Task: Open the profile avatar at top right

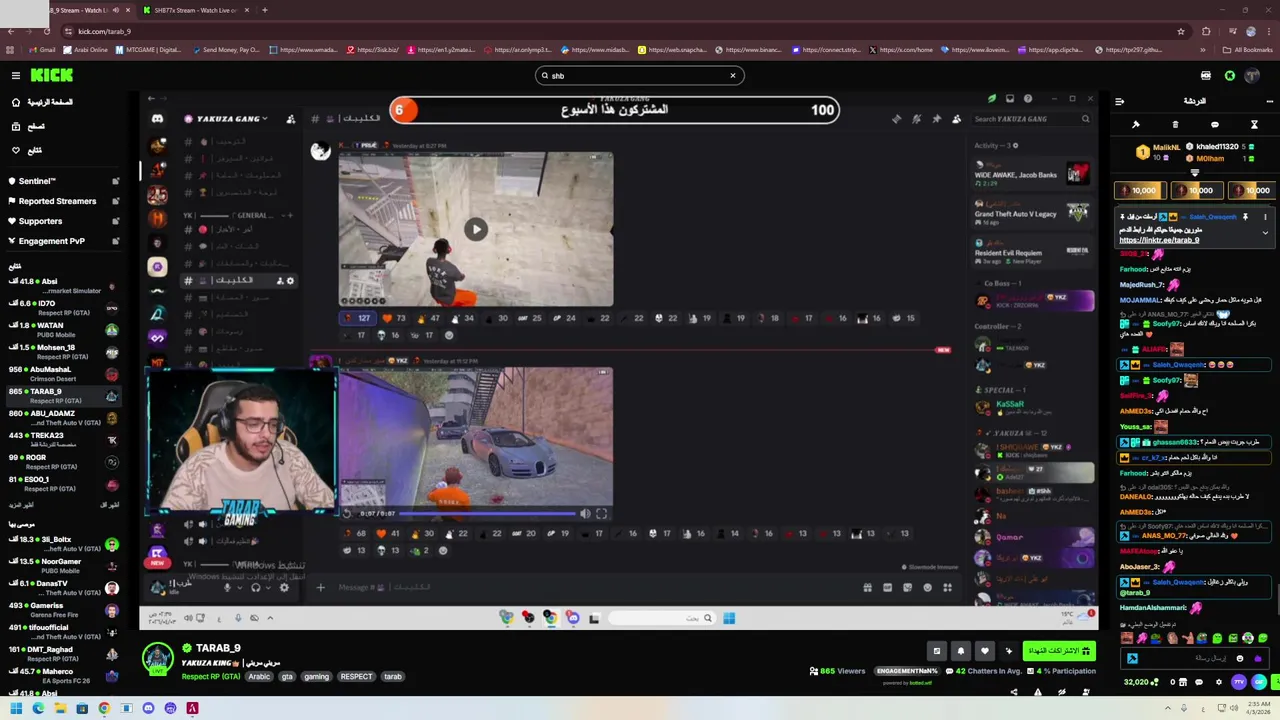Action: pos(1251,75)
